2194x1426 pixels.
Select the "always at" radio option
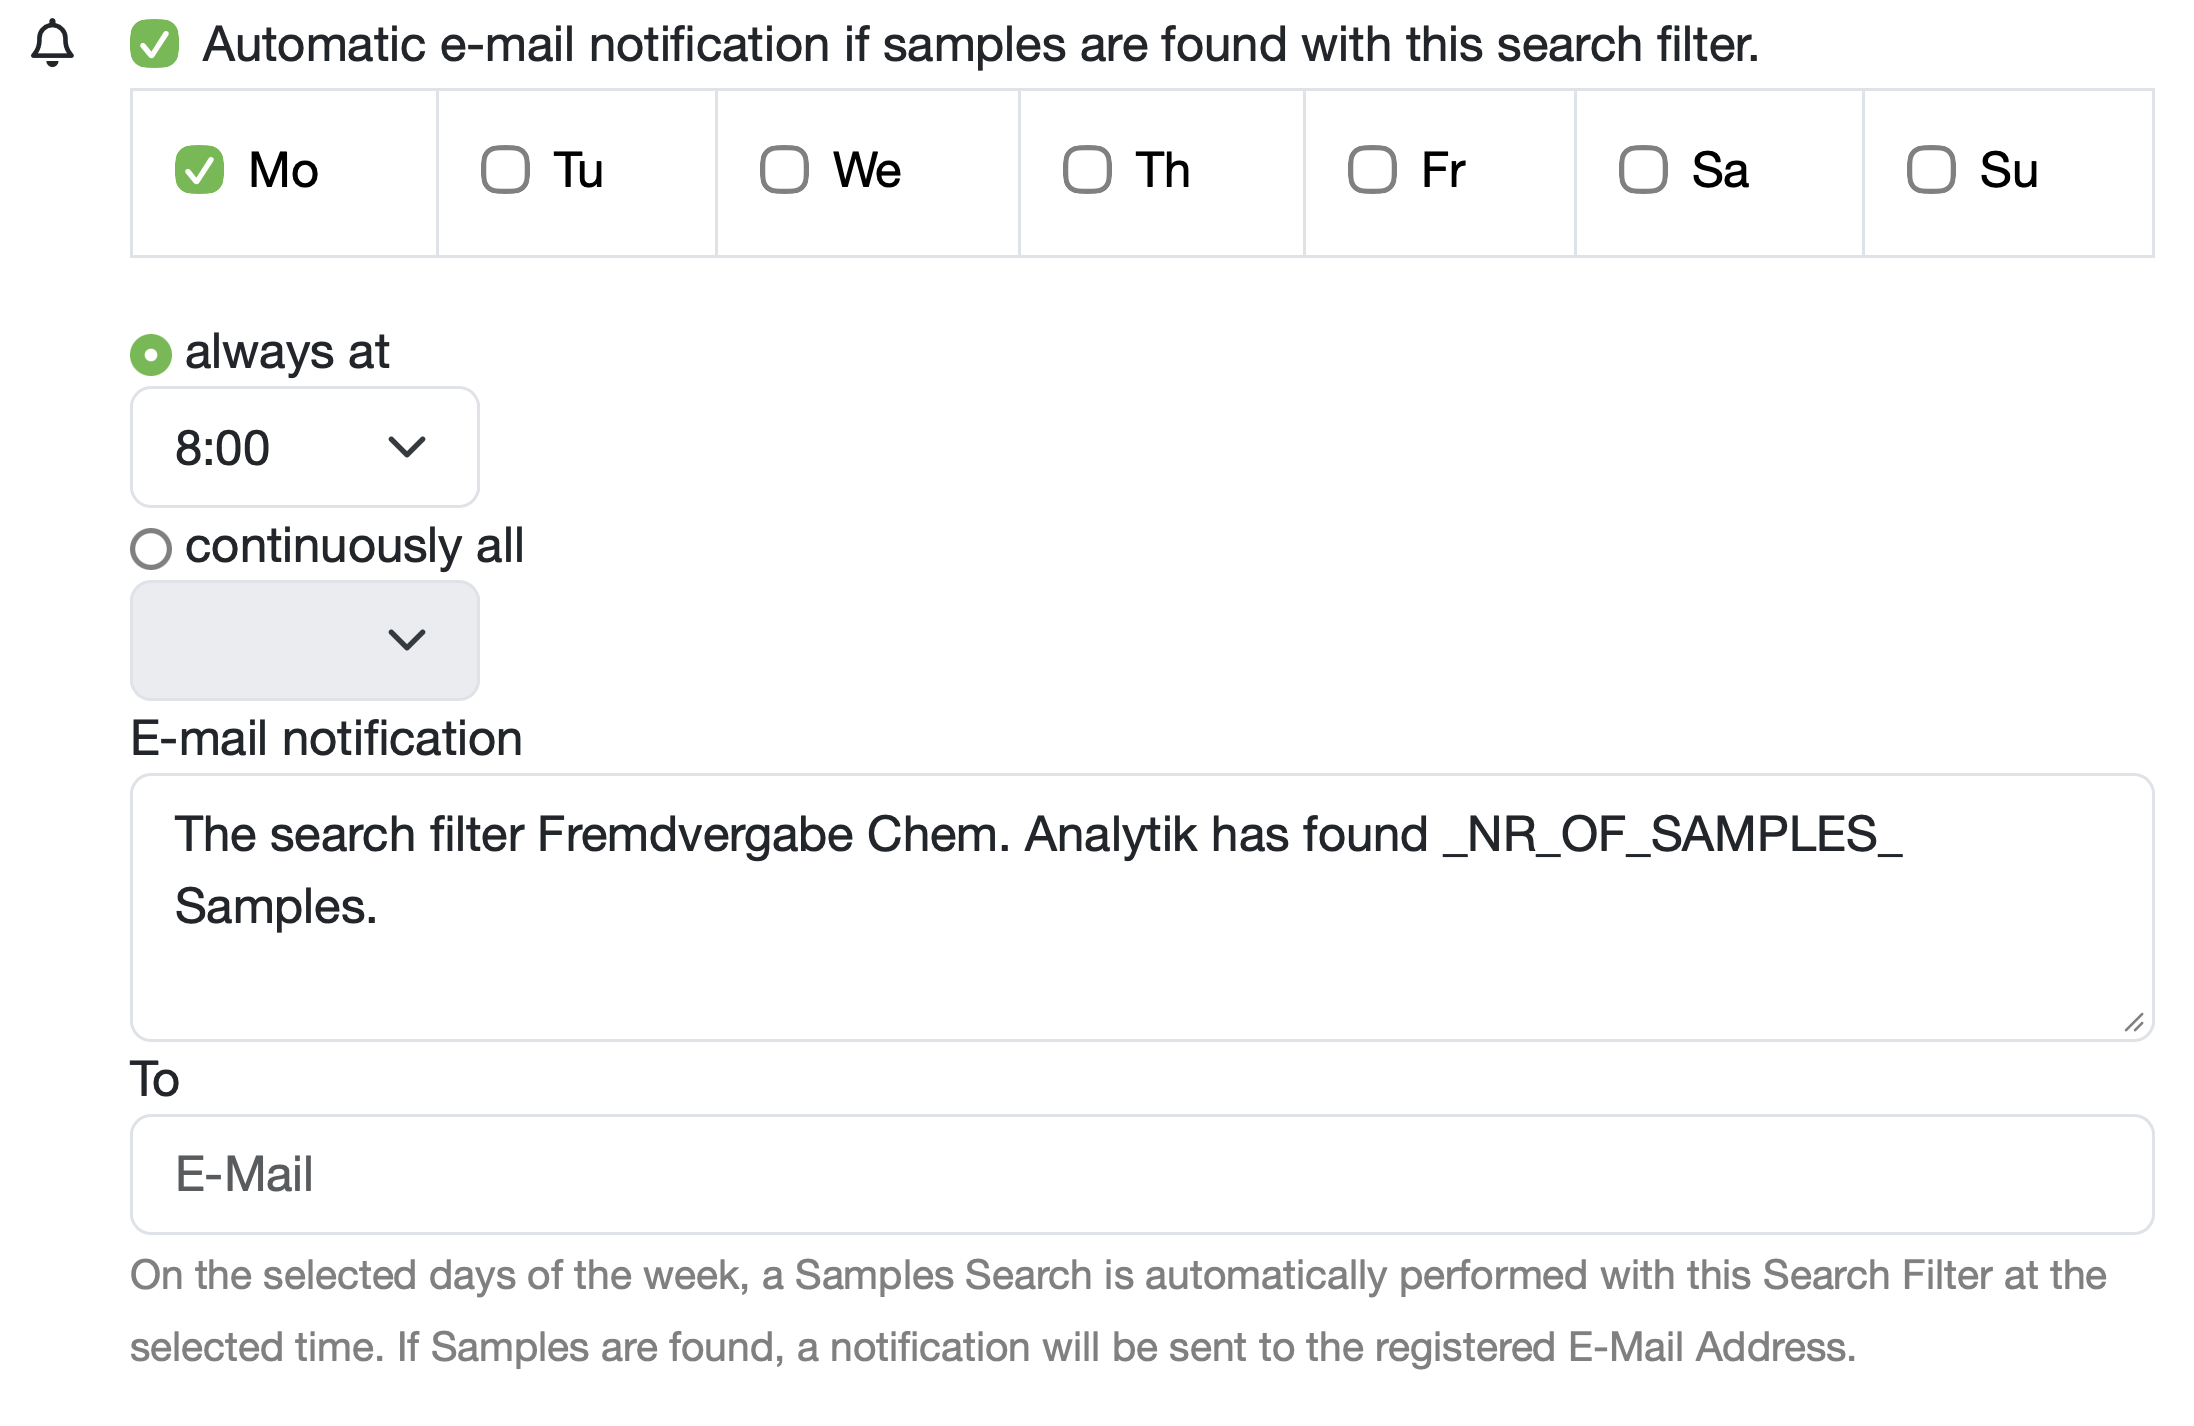tap(151, 355)
